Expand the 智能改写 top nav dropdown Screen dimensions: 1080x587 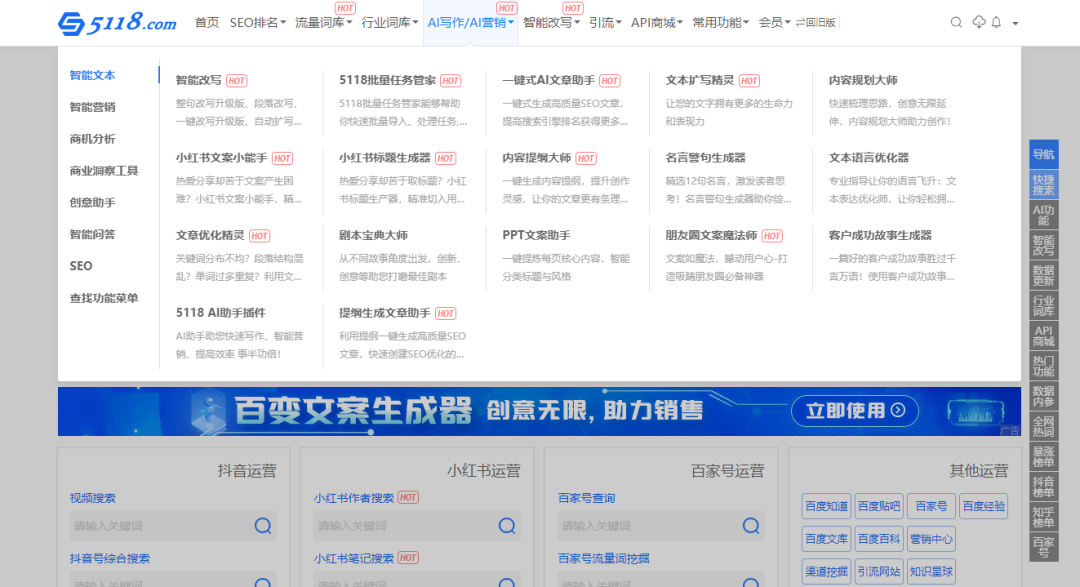coord(551,23)
